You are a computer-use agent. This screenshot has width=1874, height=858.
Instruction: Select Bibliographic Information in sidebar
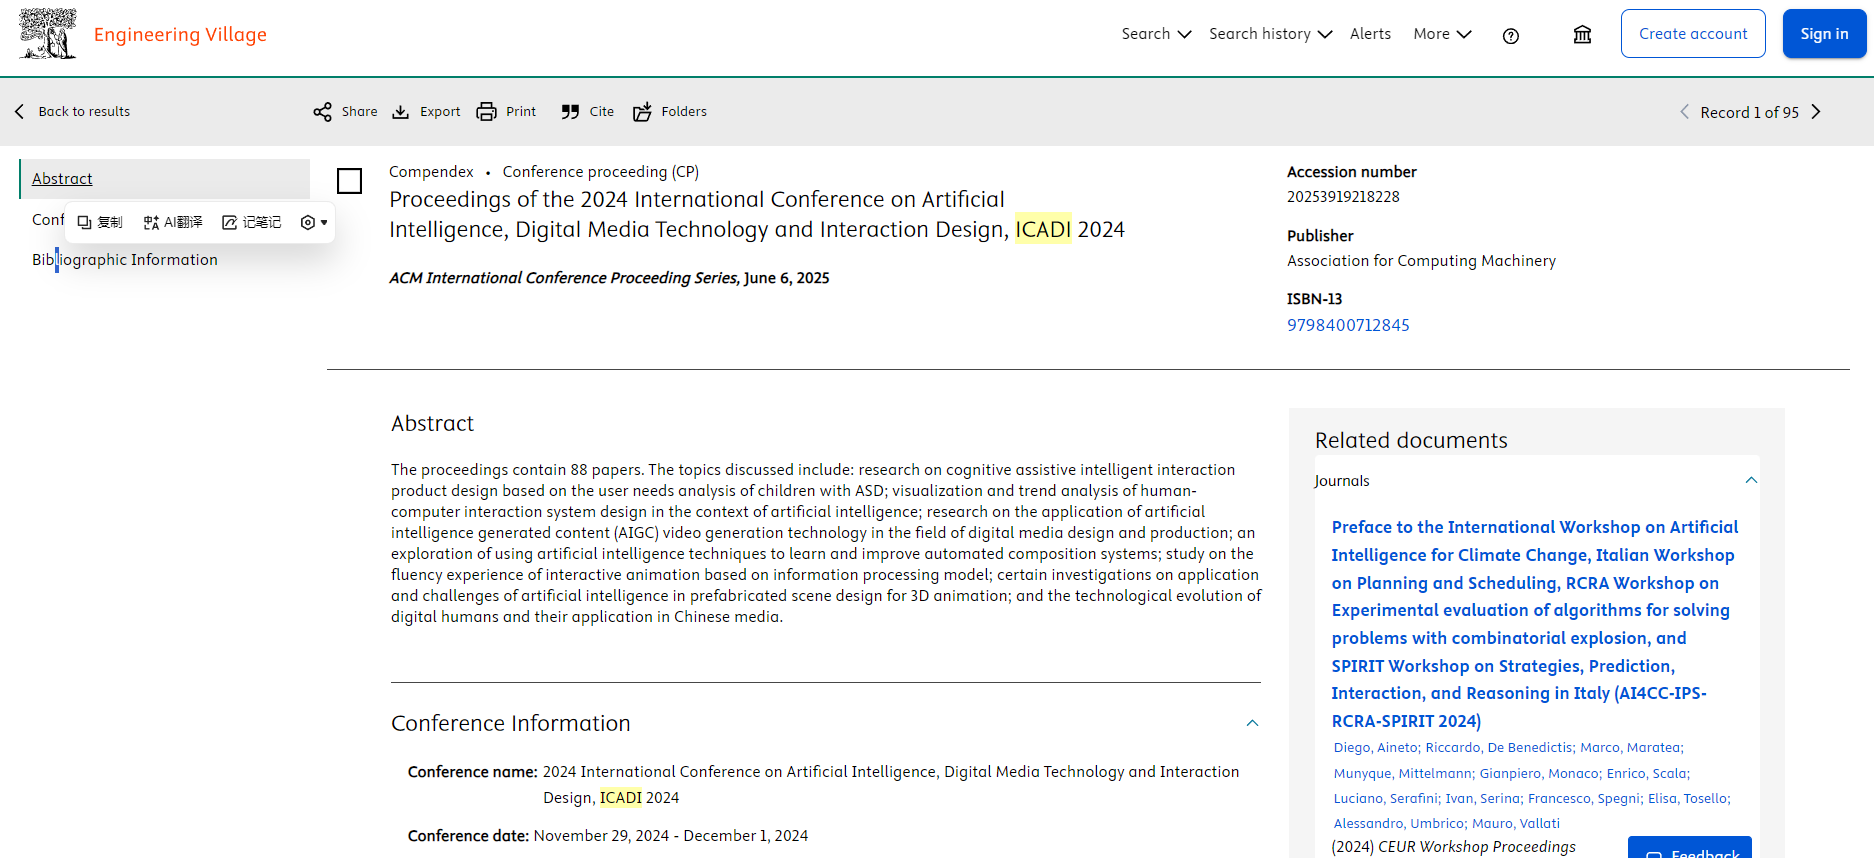125,260
